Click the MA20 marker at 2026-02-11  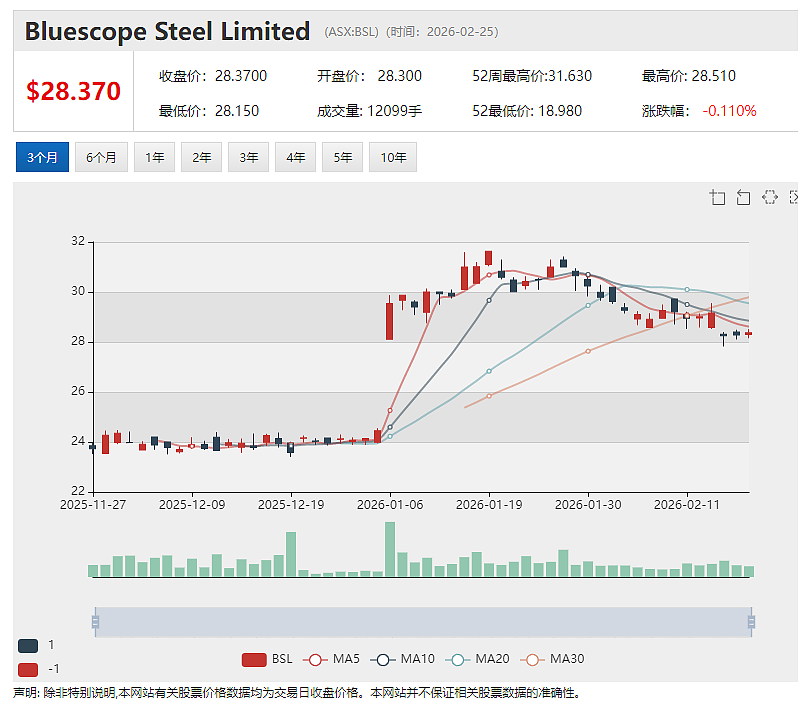pyautogui.click(x=687, y=289)
